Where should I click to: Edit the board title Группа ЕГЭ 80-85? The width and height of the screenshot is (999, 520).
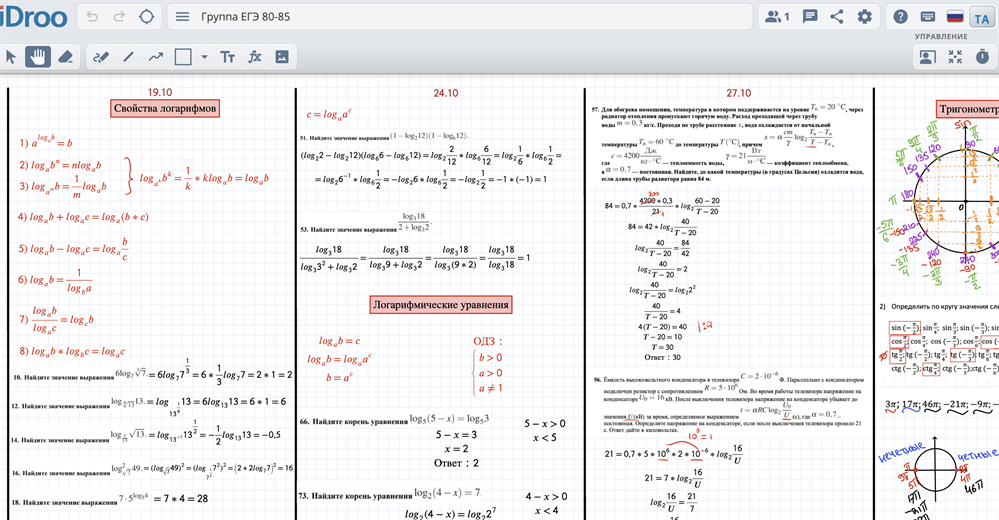coord(245,17)
